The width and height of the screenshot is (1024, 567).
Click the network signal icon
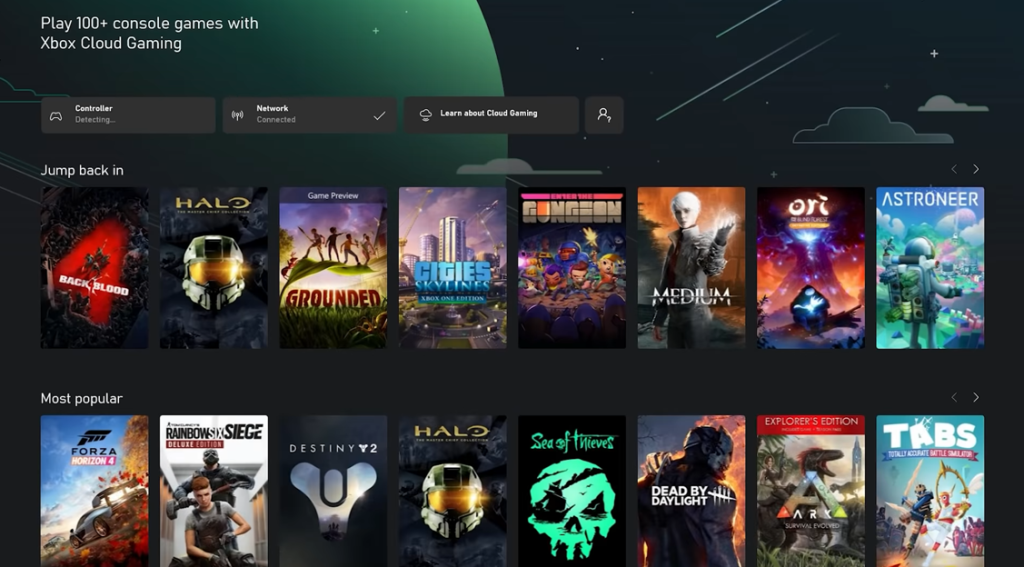(237, 116)
